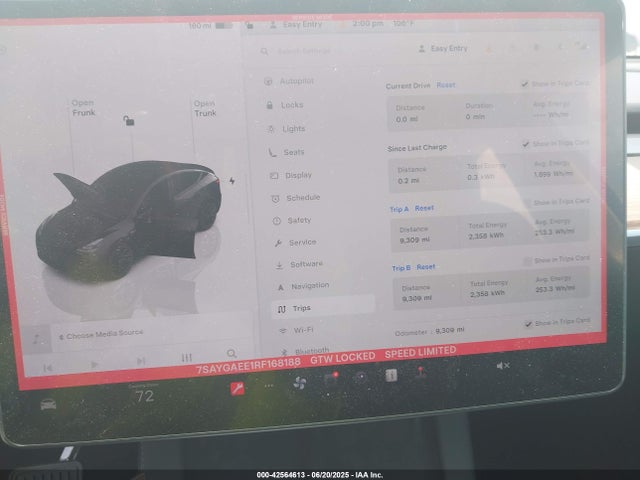Open Seats settings

point(287,152)
